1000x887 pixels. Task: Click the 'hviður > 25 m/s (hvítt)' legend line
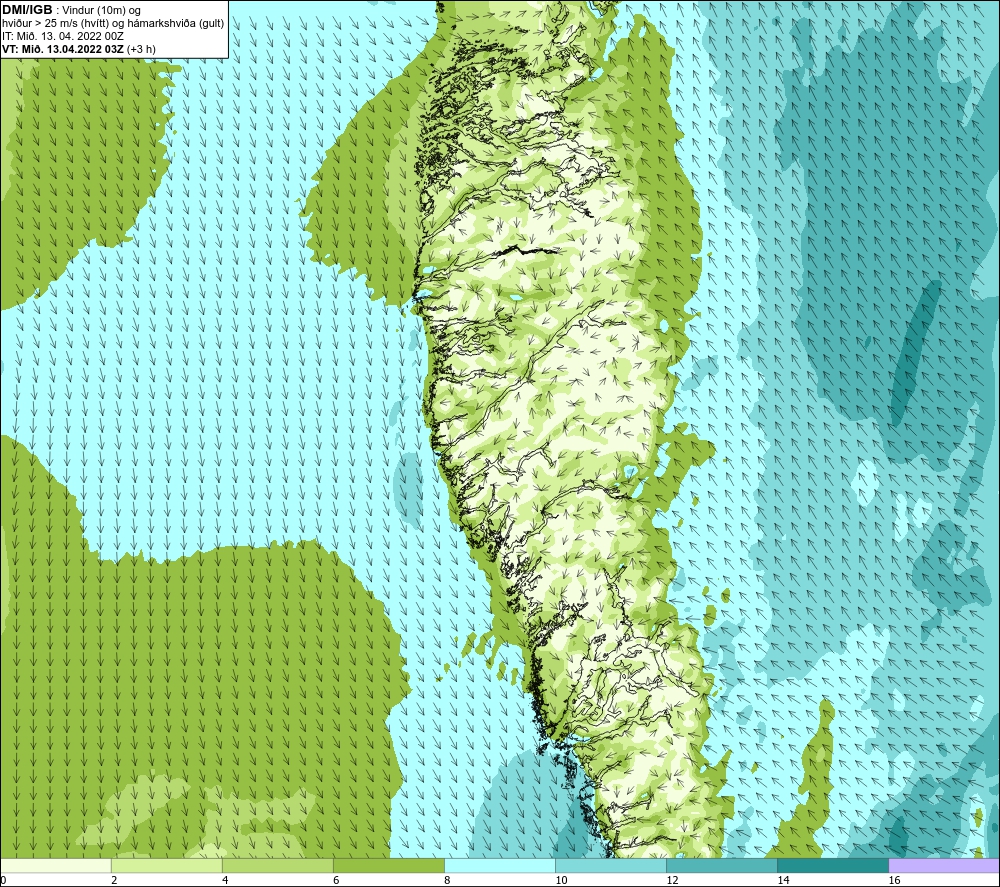tap(113, 24)
